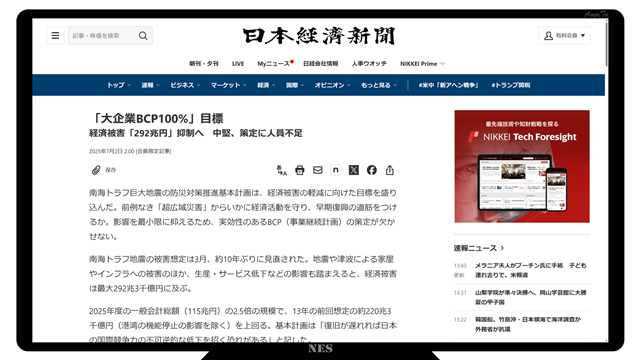Share the article on X icon

point(353,170)
